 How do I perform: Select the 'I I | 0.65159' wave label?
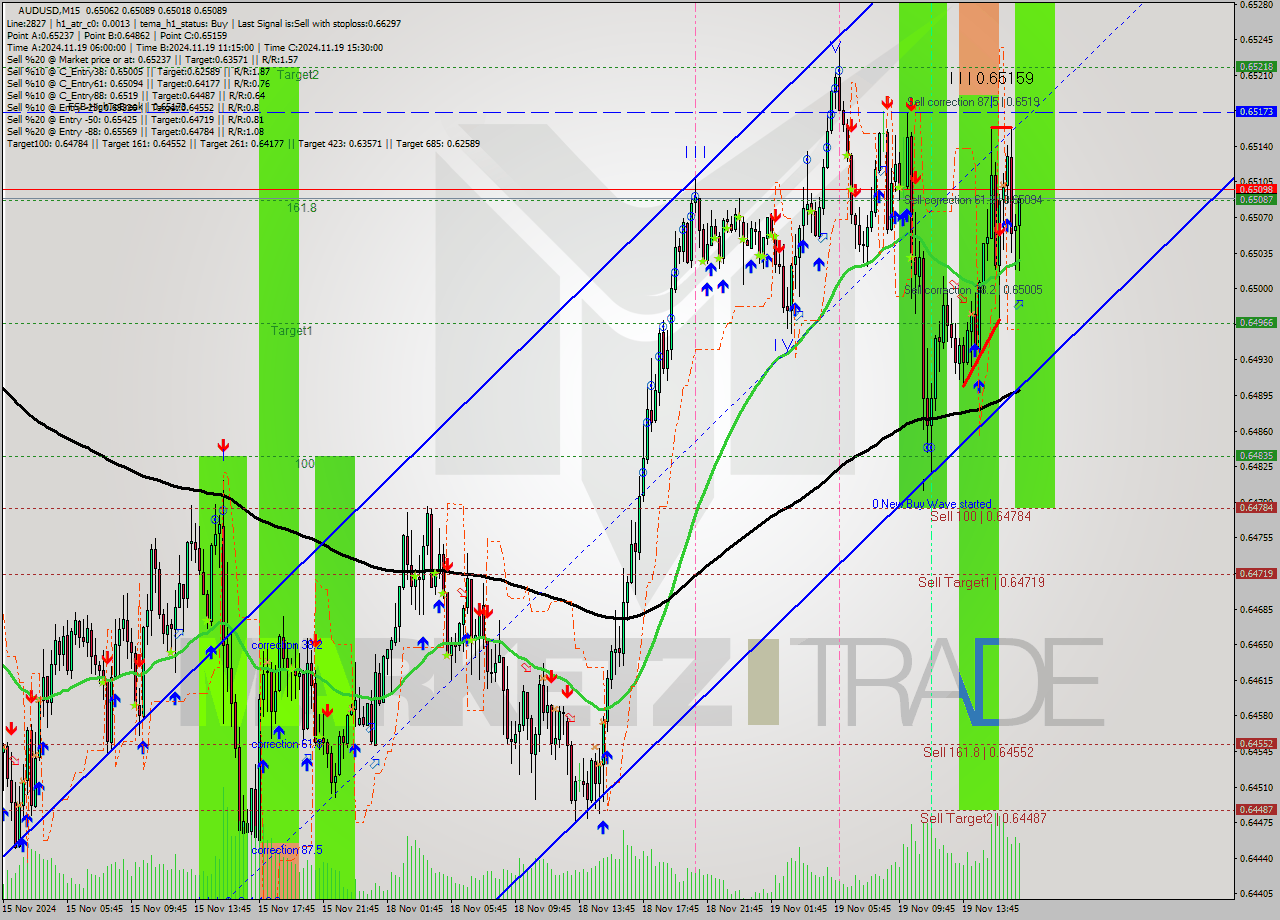tap(991, 78)
